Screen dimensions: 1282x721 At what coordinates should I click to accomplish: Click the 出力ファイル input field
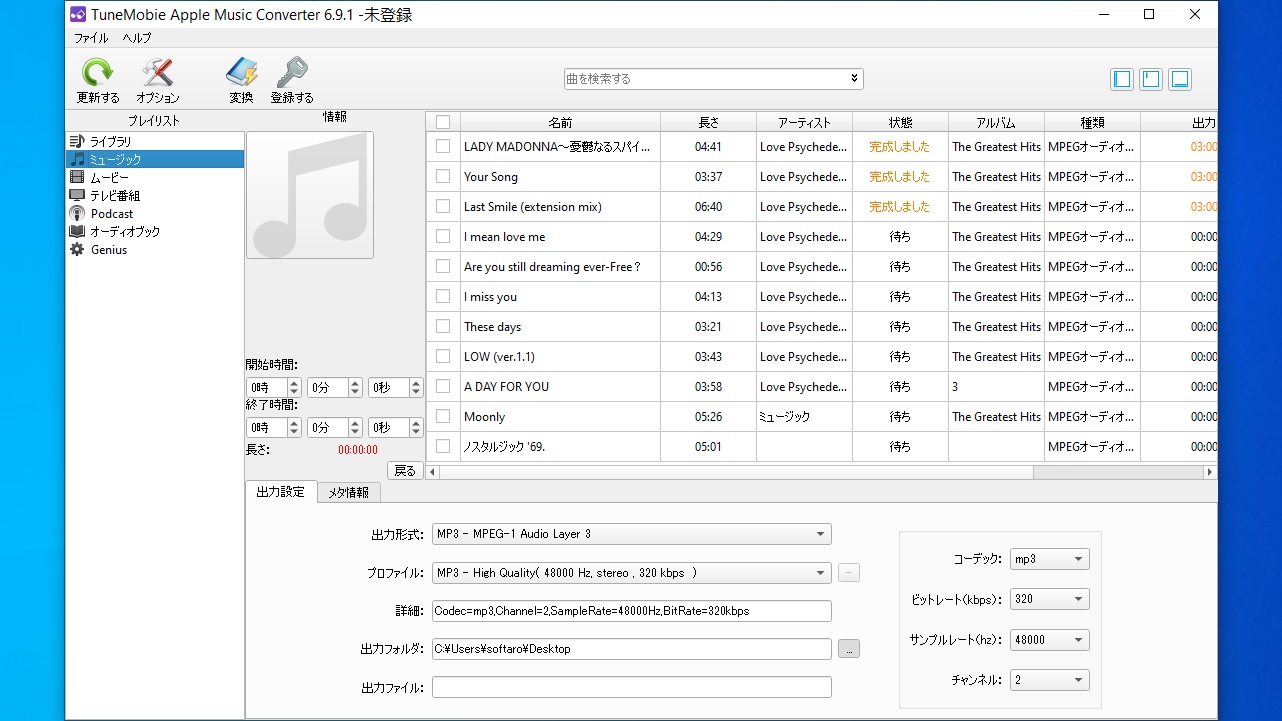click(631, 687)
